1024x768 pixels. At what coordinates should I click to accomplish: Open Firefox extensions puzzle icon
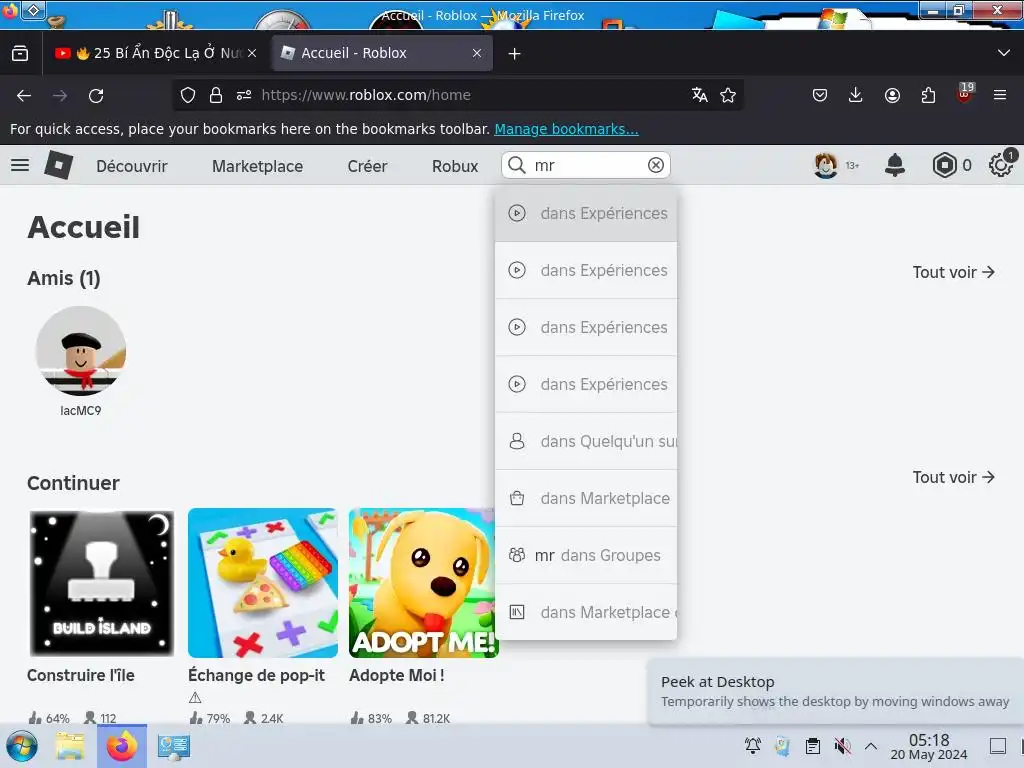[x=928, y=95]
